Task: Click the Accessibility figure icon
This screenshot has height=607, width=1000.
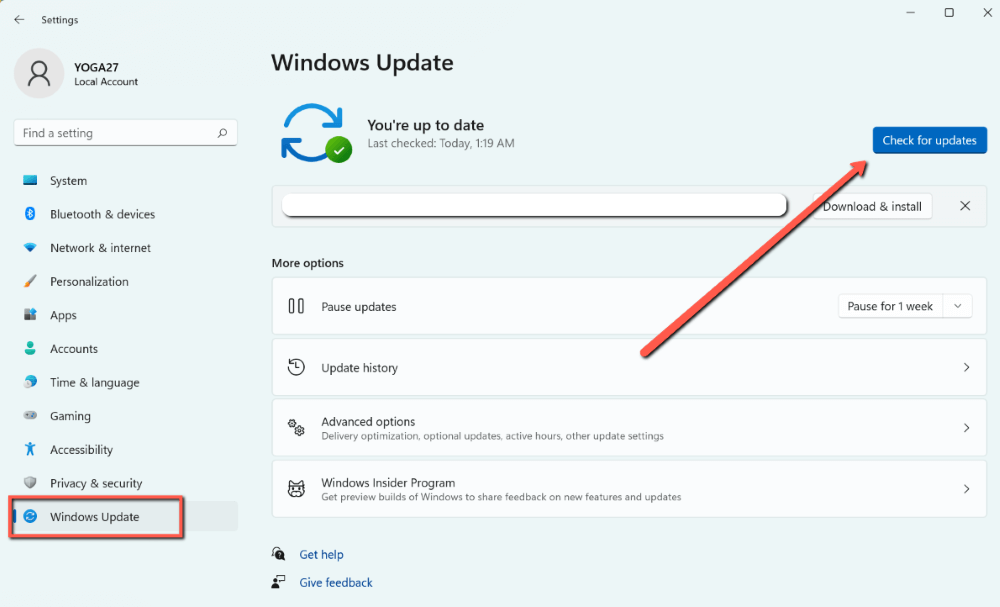Action: tap(30, 449)
